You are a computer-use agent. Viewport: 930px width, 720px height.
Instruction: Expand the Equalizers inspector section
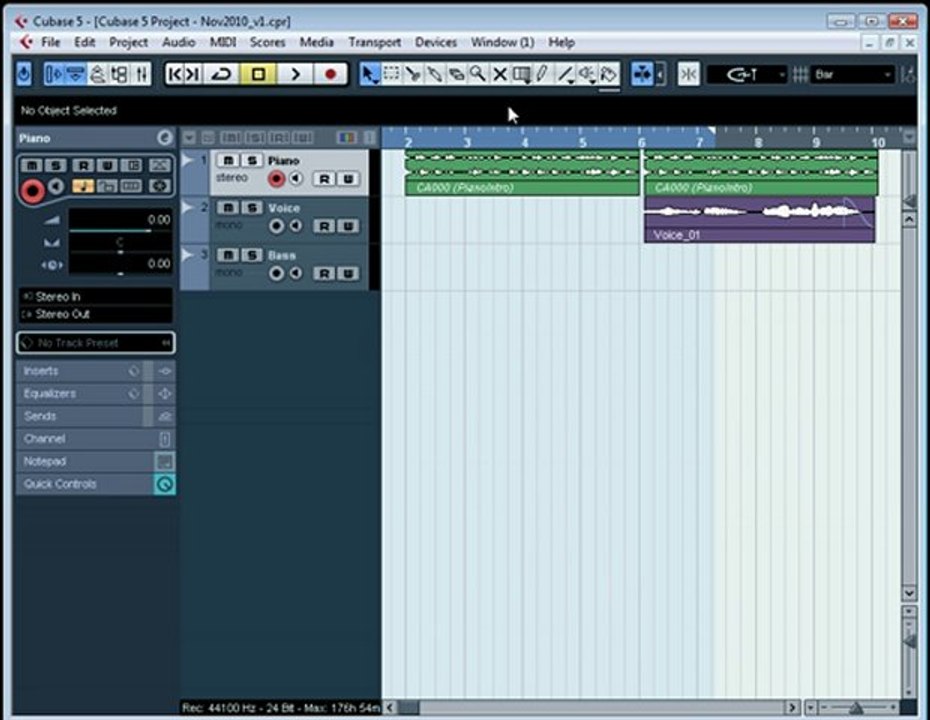click(95, 393)
